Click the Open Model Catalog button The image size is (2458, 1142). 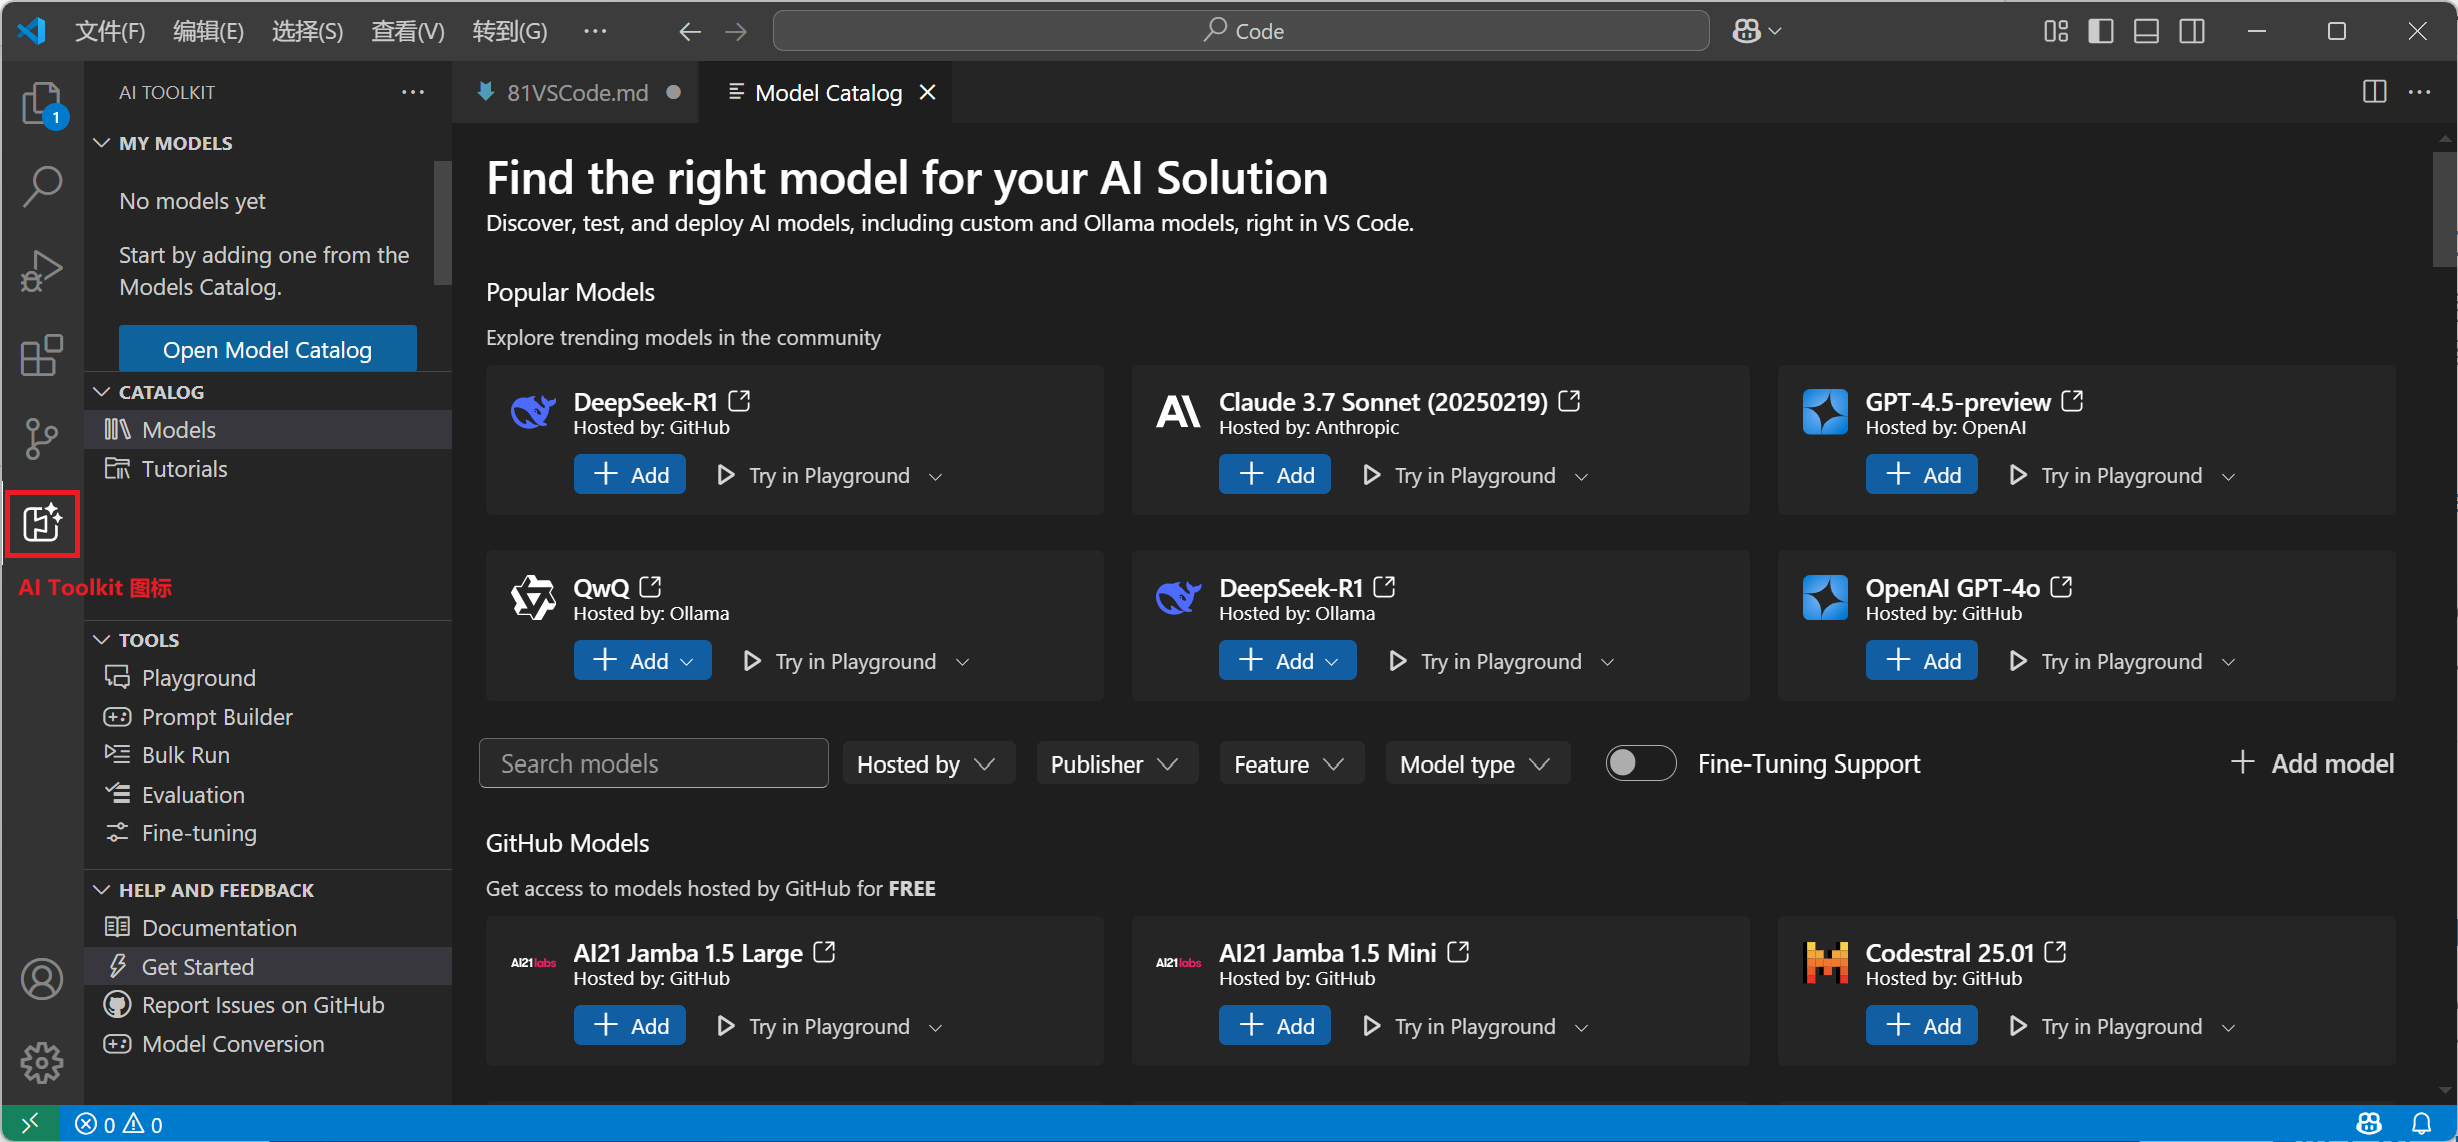267,350
